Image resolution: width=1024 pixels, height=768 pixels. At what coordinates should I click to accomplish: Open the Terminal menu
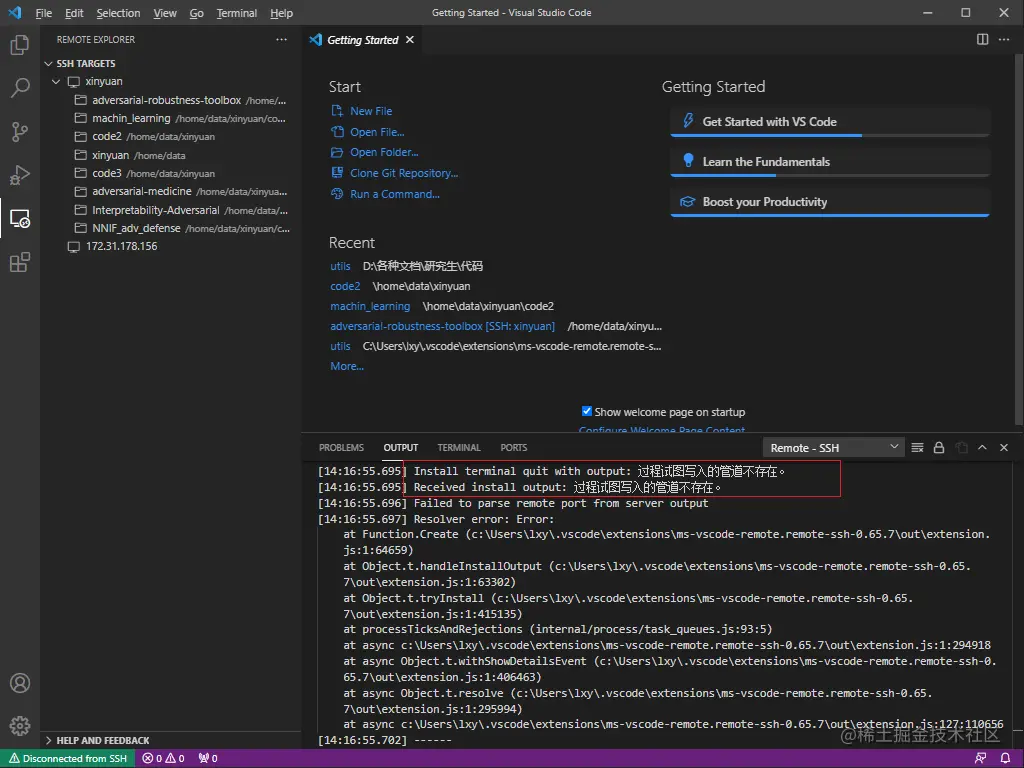236,13
